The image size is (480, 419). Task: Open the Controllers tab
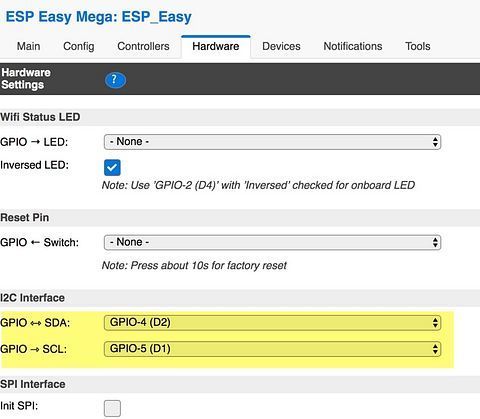143,46
